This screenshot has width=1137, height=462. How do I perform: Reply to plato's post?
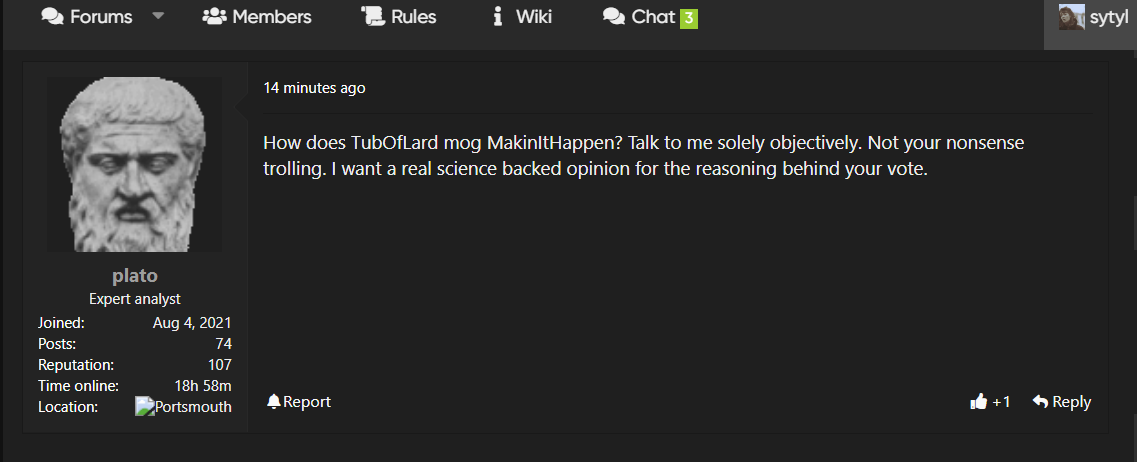pyautogui.click(x=1062, y=402)
